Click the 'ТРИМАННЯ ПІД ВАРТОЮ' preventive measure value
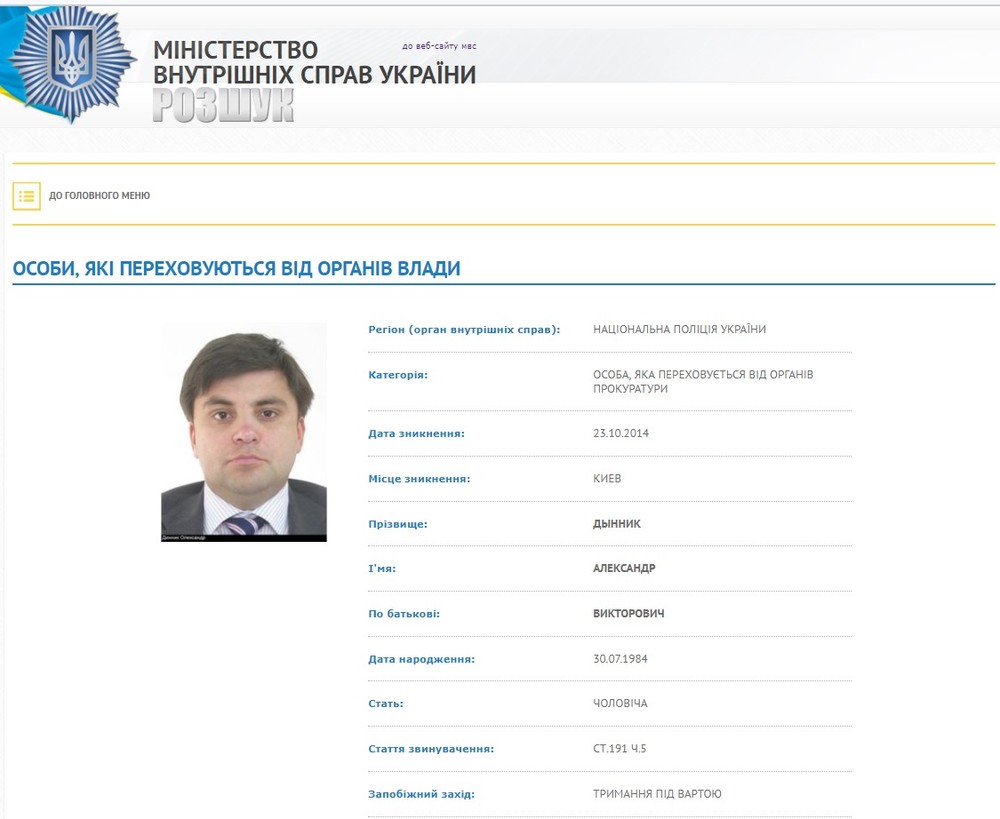Viewport: 1000px width, 819px height. tap(658, 794)
